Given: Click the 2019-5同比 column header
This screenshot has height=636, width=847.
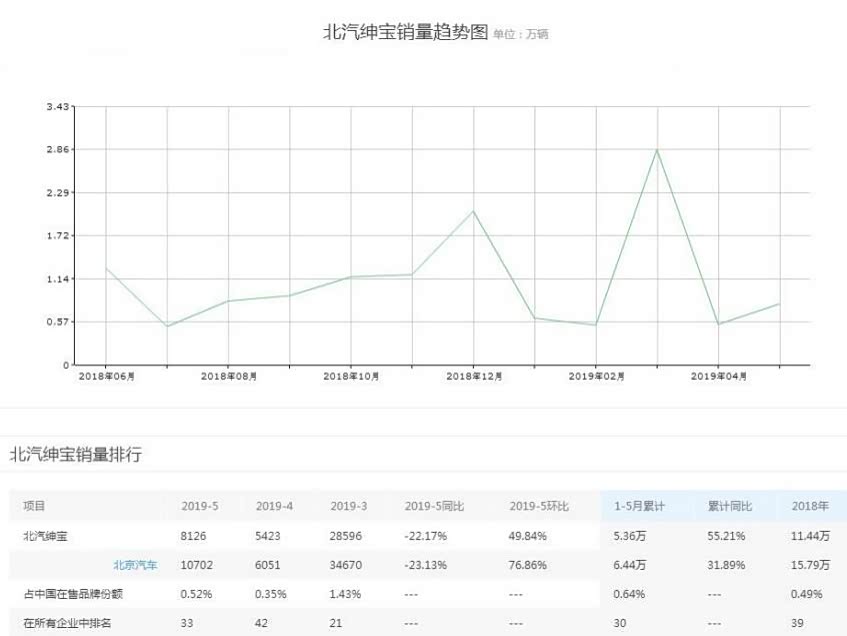Looking at the screenshot, I should [x=434, y=507].
